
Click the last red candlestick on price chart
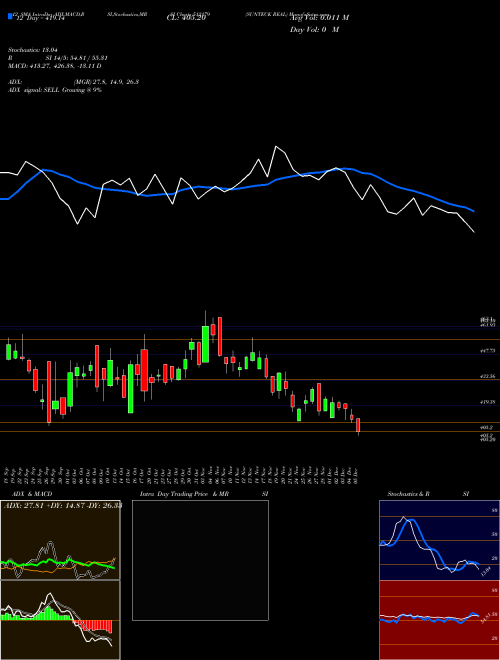(358, 425)
